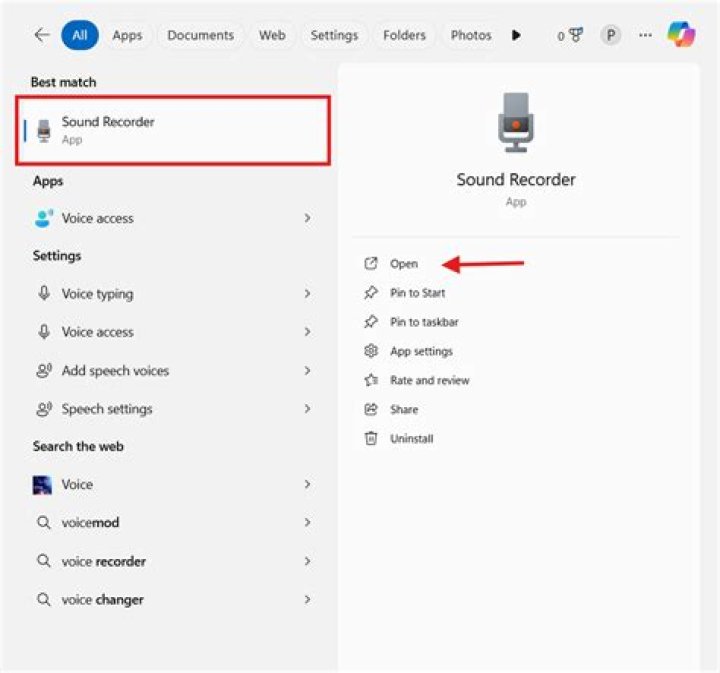Screen dimensions: 720x673
Task: Click the Add speech voices icon
Action: coord(44,370)
